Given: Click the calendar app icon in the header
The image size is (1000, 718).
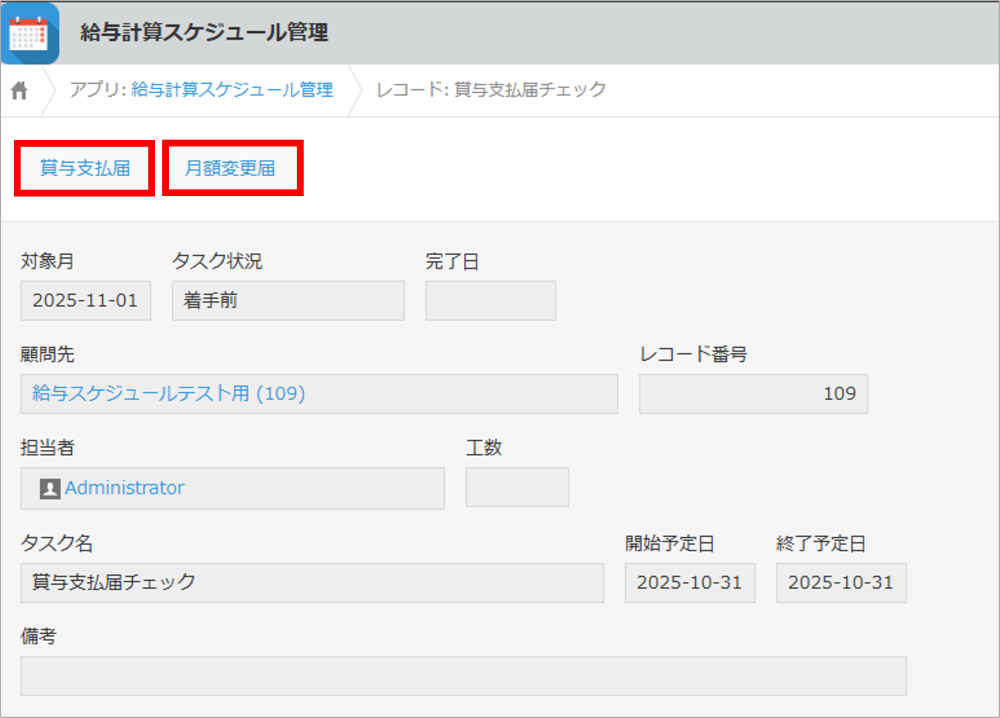Looking at the screenshot, I should click(x=29, y=31).
